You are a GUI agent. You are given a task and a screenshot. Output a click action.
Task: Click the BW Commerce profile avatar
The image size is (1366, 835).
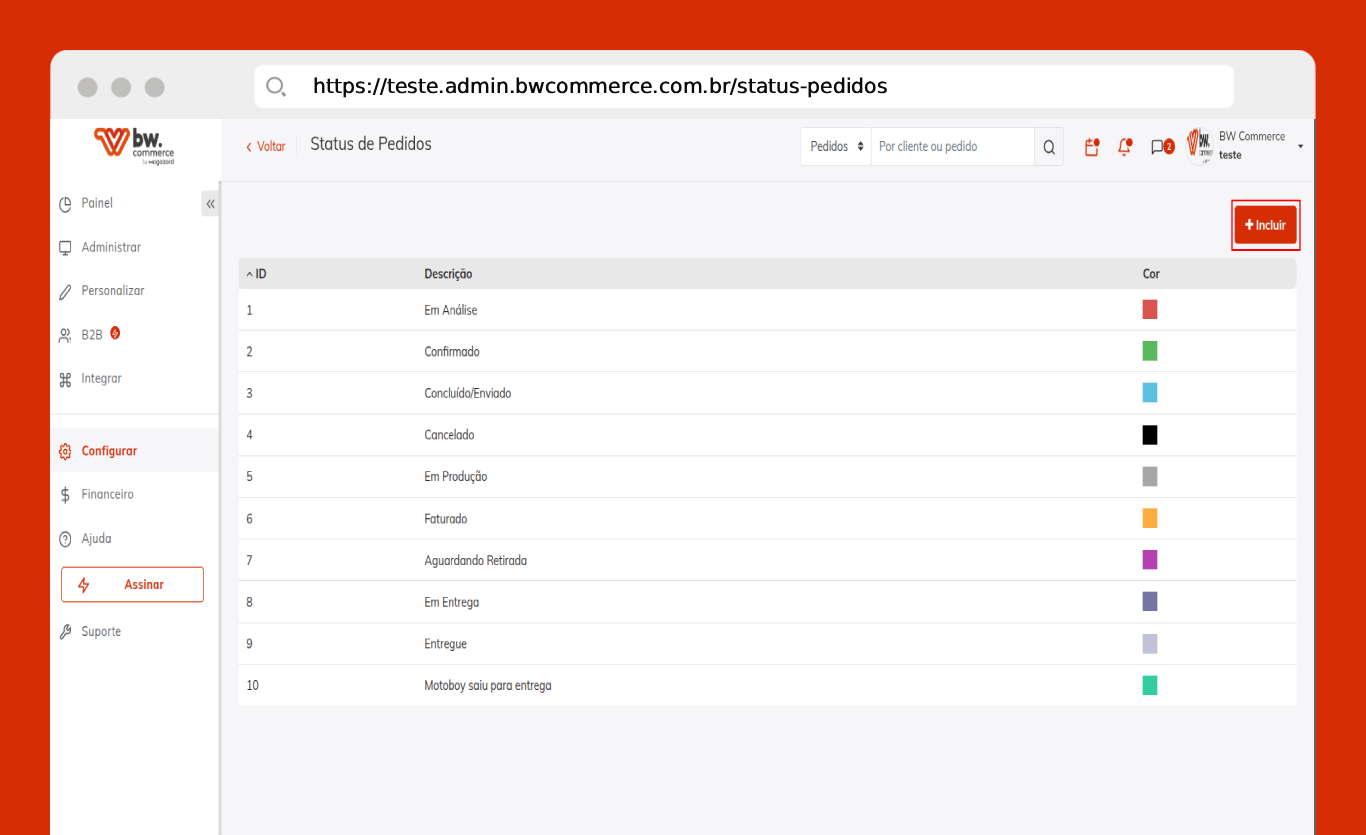(x=1199, y=146)
